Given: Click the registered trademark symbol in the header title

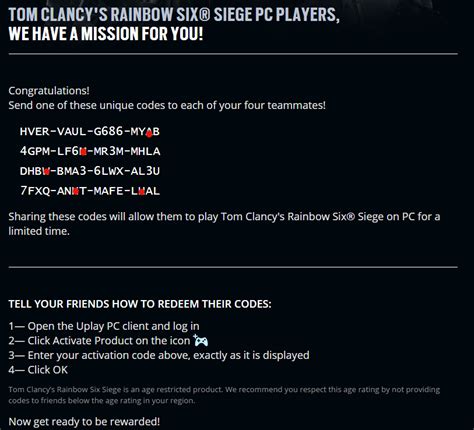Looking at the screenshot, I should tap(206, 15).
